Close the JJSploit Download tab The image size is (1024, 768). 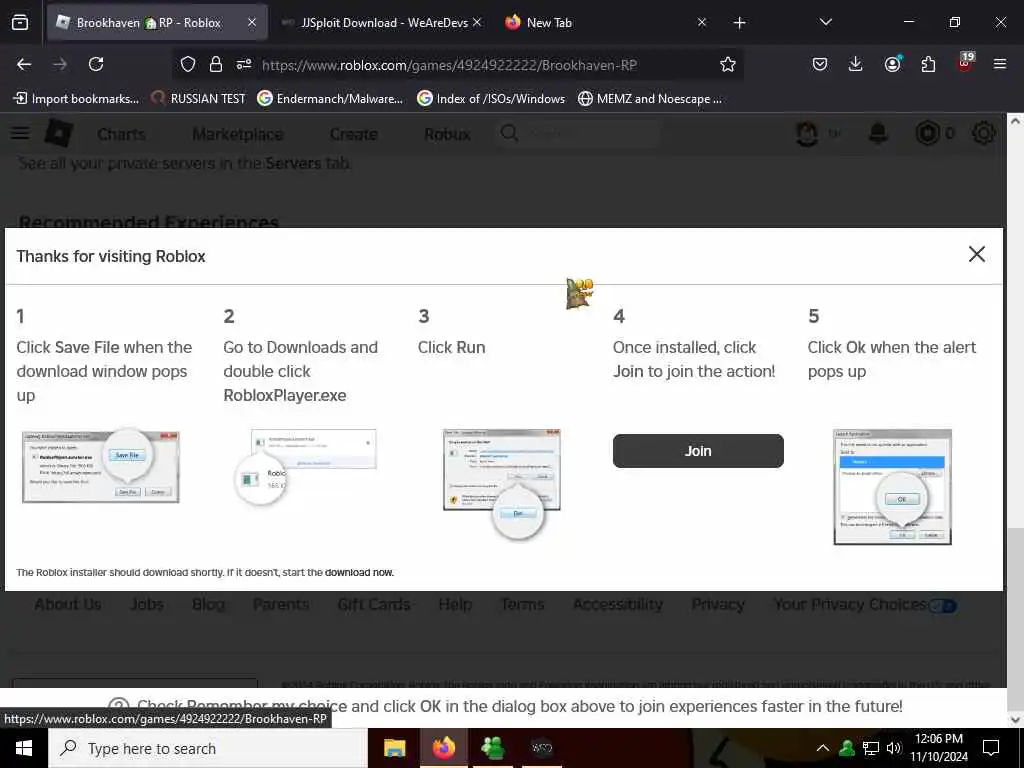[477, 22]
